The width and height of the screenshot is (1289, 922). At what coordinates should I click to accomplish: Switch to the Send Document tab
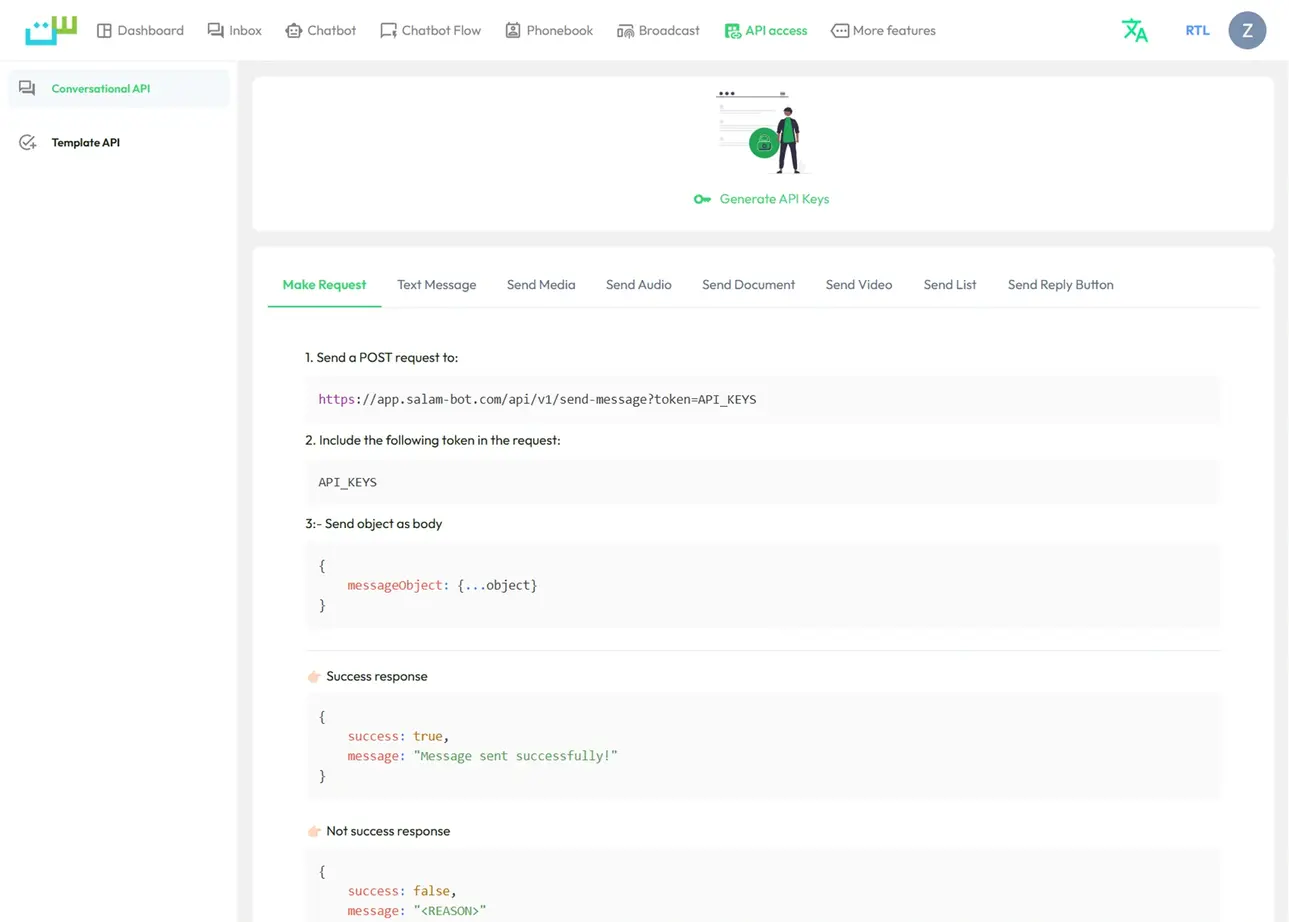[748, 285]
